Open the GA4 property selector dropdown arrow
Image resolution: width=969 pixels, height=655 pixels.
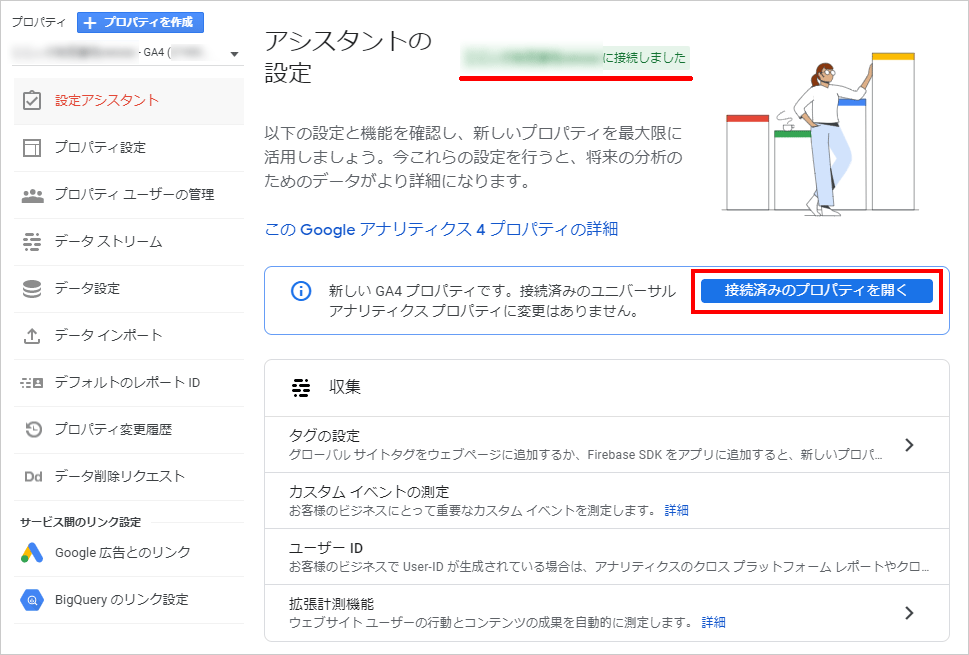[234, 54]
